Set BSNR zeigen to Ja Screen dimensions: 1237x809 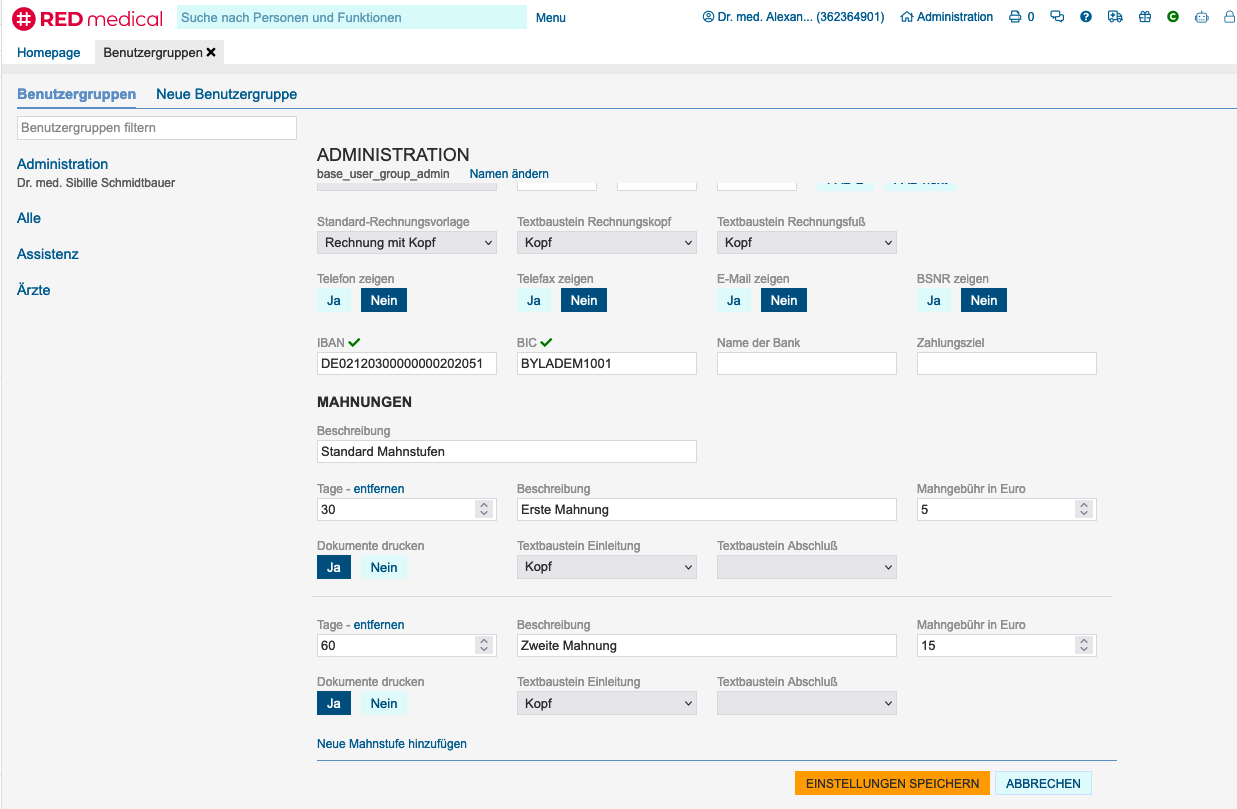click(933, 300)
